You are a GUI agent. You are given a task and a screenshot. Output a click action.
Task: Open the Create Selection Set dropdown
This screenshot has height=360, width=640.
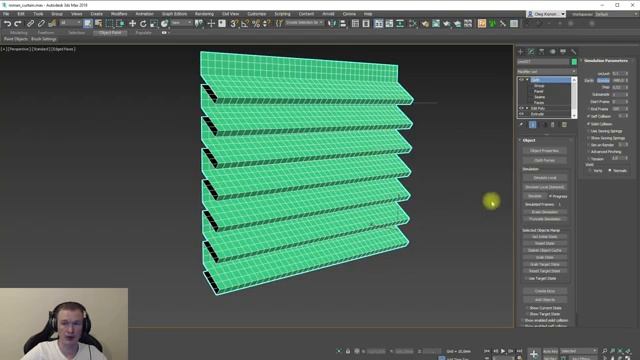click(304, 23)
